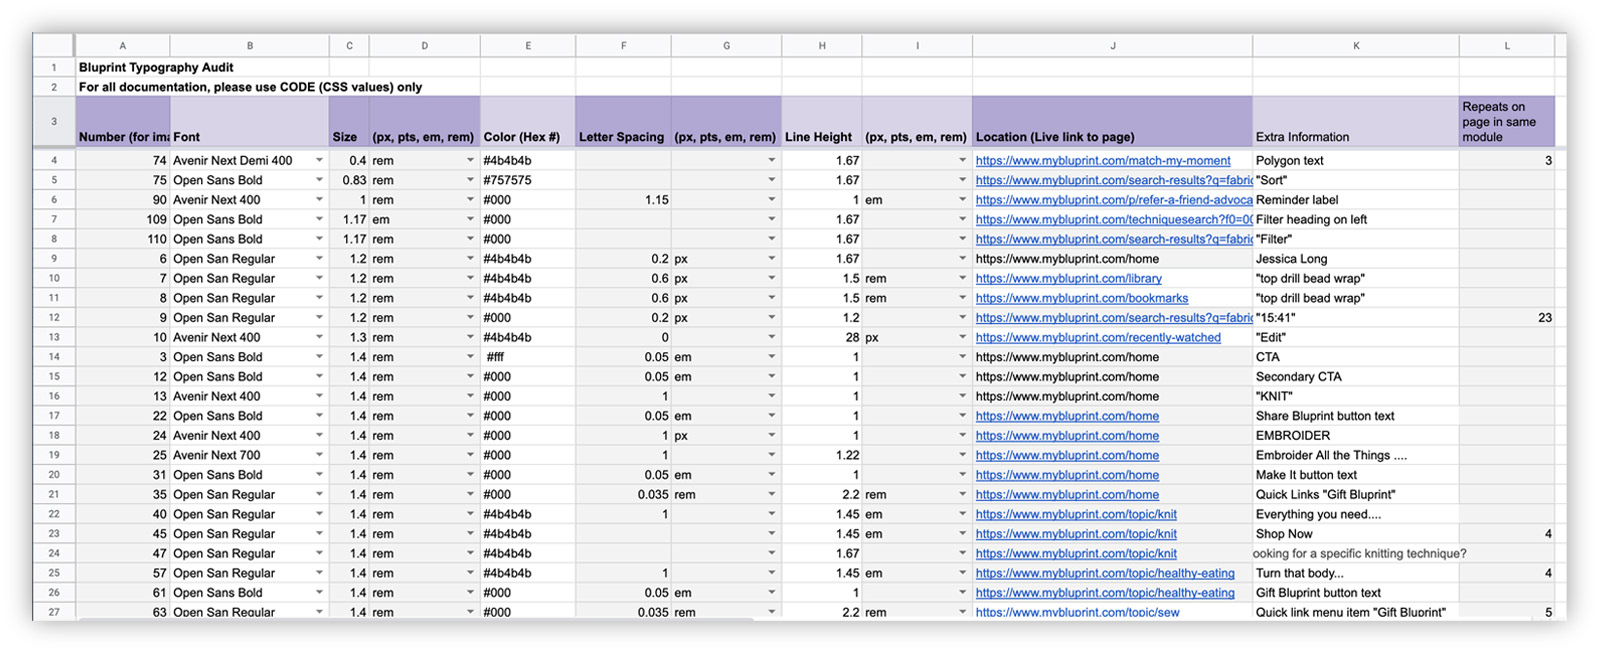The height and width of the screenshot is (653, 1600).
Task: Select the "#fff" color cell
Action: point(528,357)
